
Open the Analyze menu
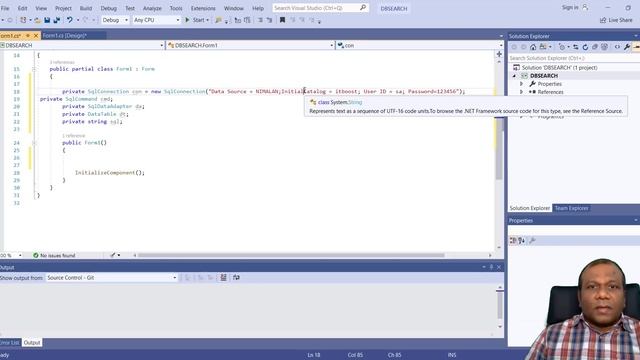click(x=152, y=8)
